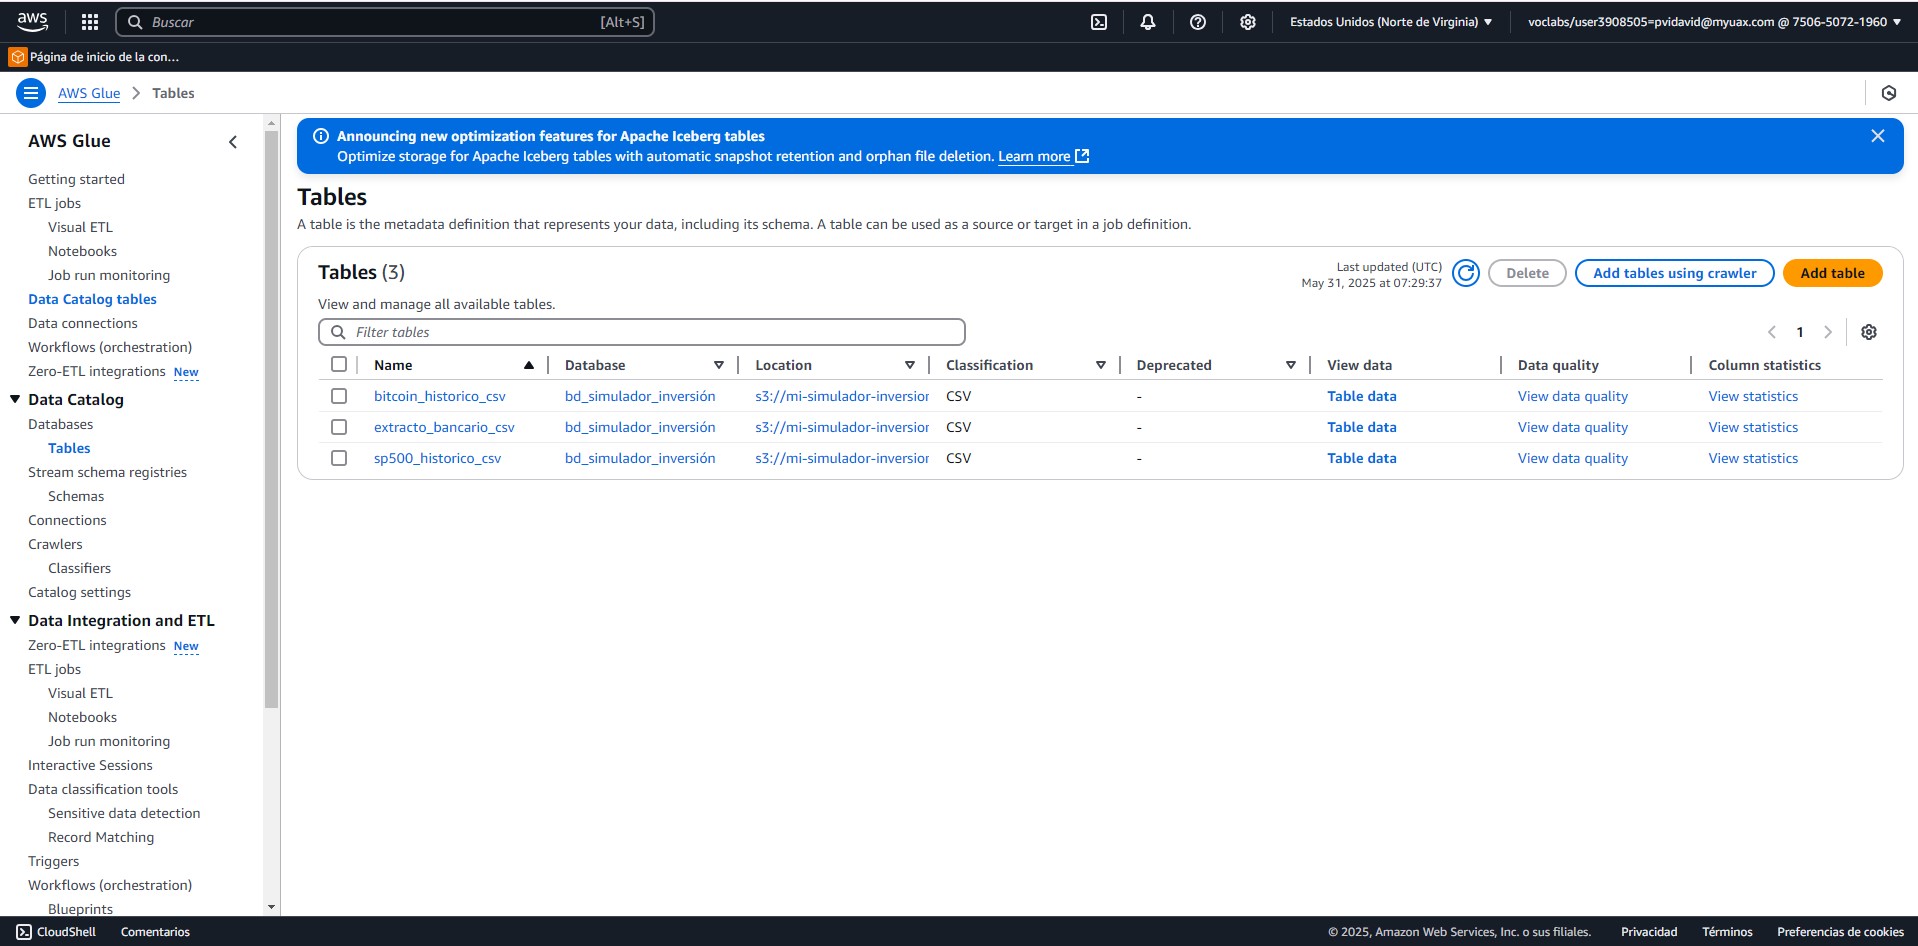Open Data connections in sidebar

pos(83,323)
